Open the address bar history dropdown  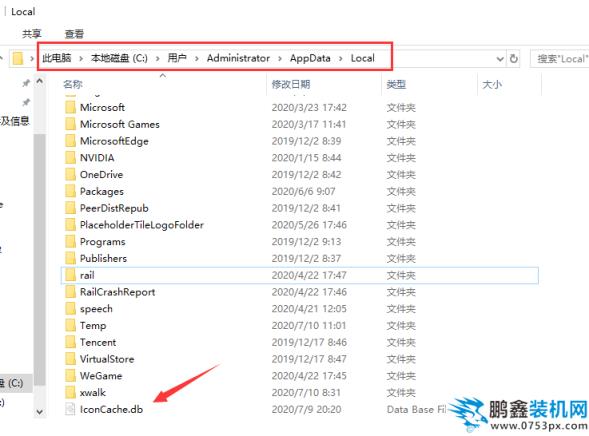click(500, 59)
